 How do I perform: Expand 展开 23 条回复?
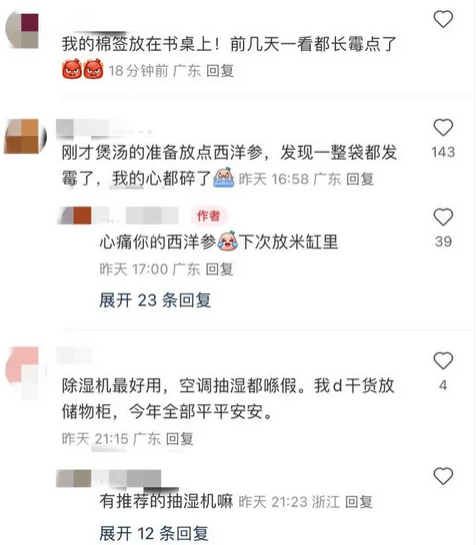click(155, 300)
